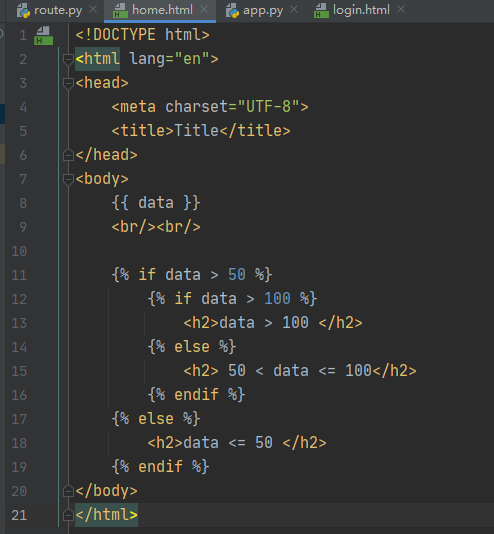
Task: Click the Python file icon on app.py tab
Action: click(233, 11)
